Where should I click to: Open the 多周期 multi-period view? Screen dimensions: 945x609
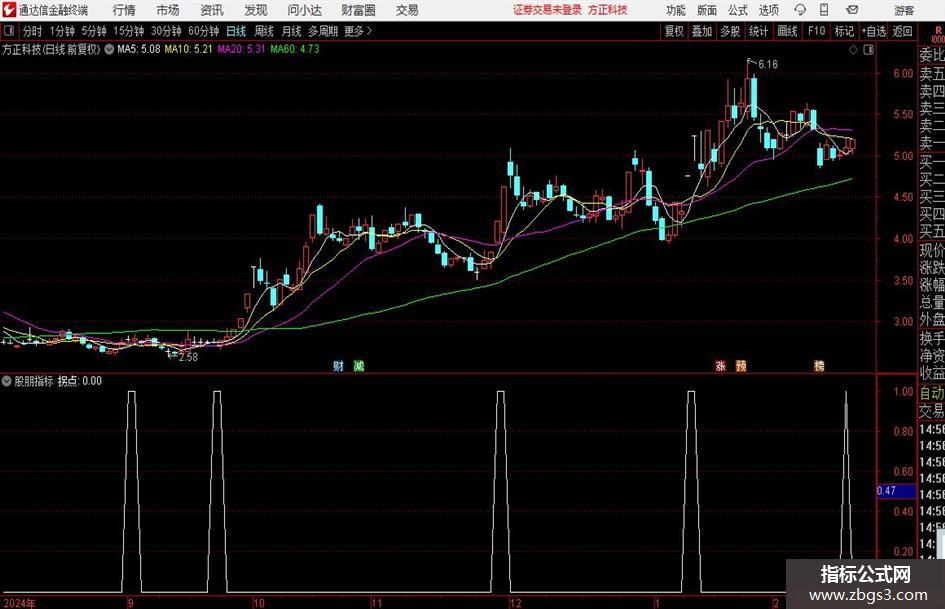click(x=323, y=31)
